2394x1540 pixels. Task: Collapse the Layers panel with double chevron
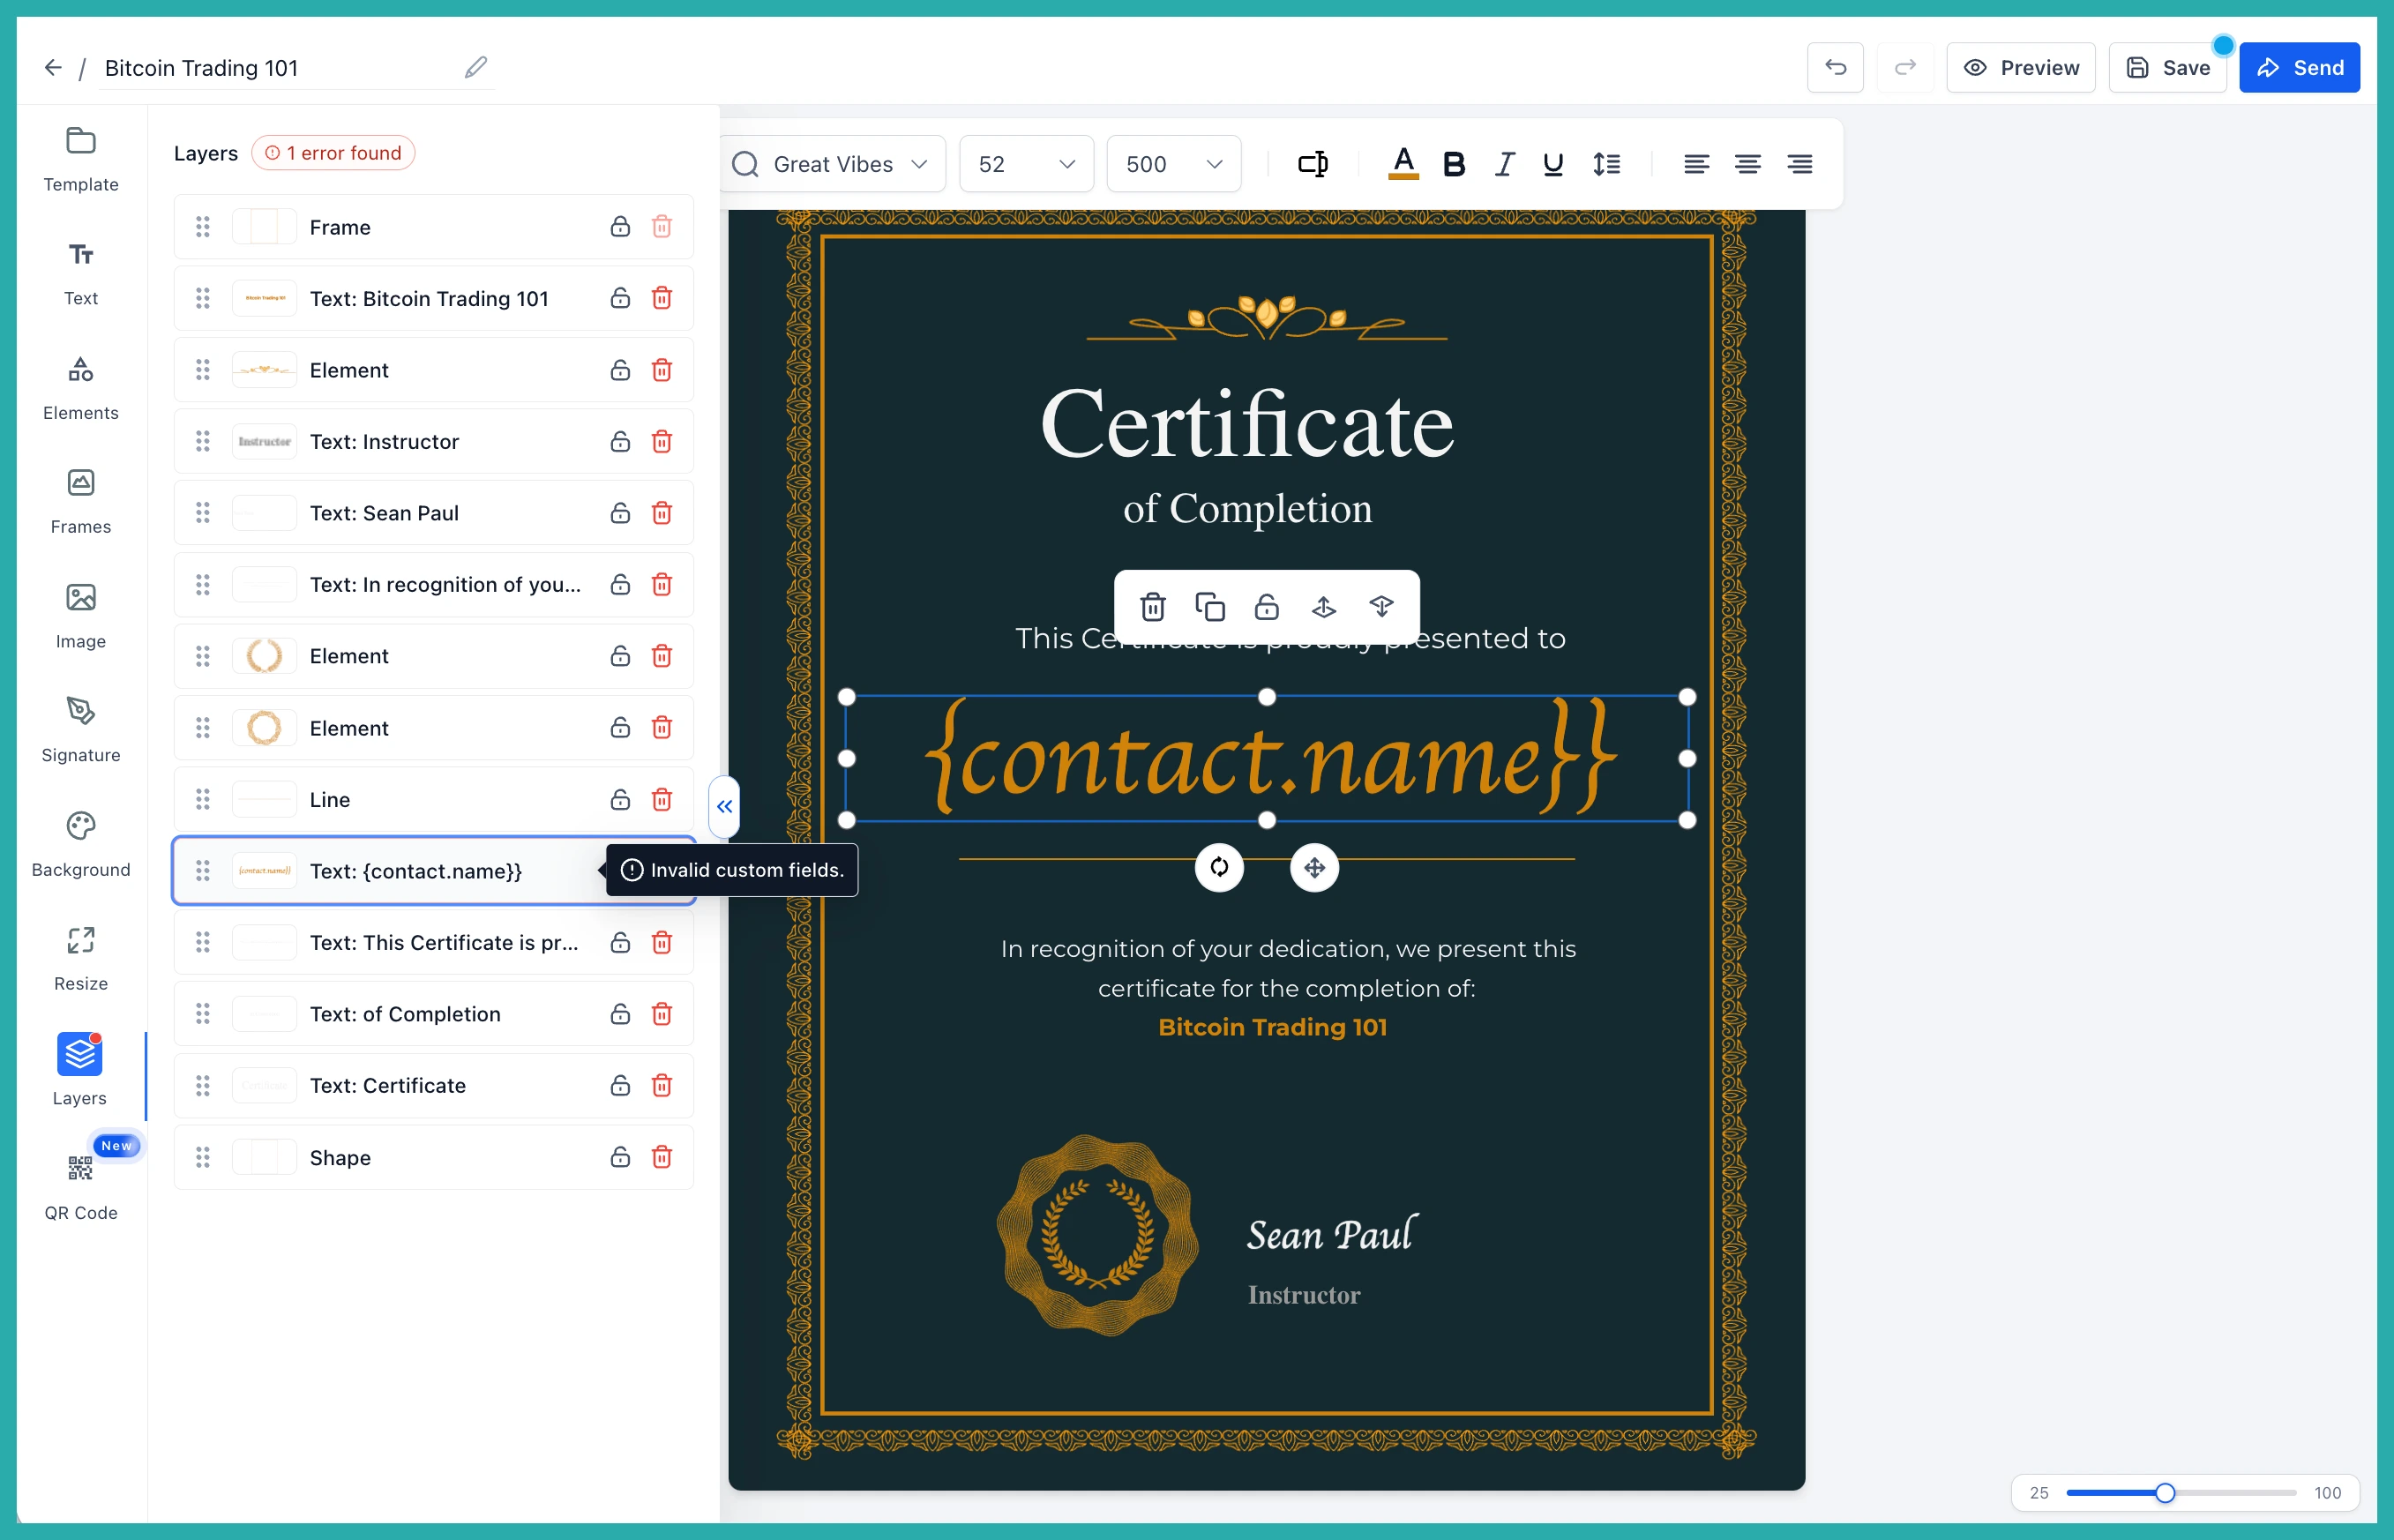[x=724, y=806]
